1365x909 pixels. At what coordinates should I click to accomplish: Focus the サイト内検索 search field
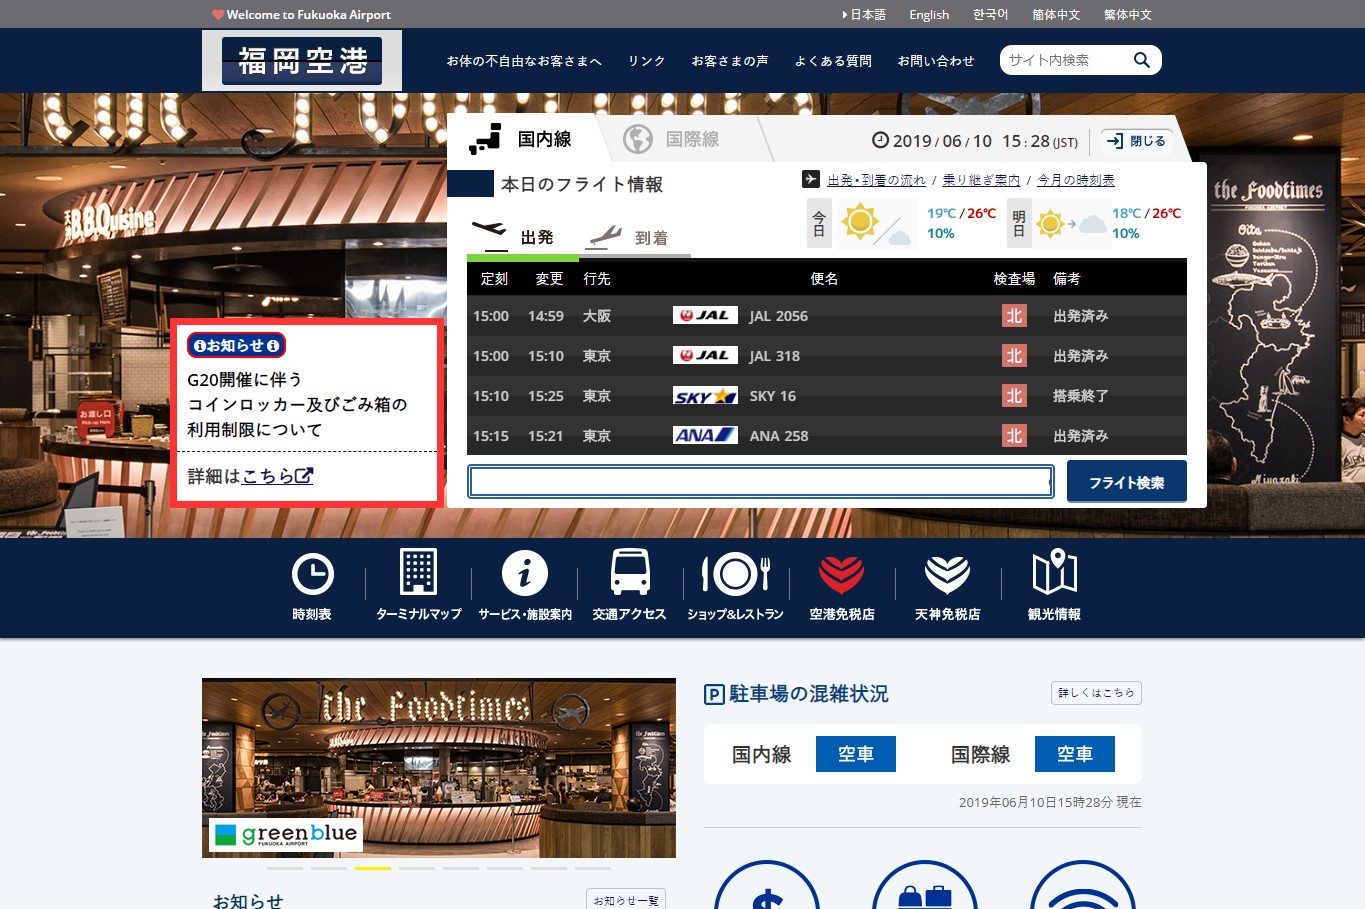[x=1065, y=60]
